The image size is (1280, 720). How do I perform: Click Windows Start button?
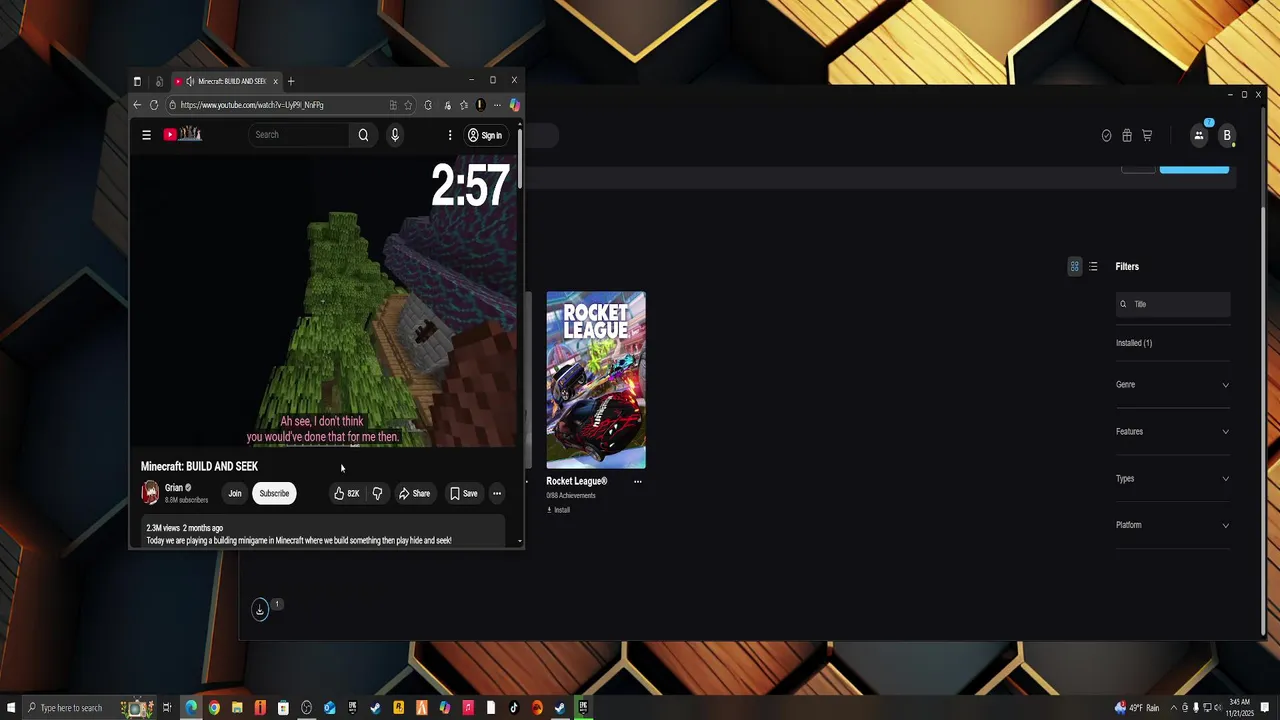click(10, 708)
